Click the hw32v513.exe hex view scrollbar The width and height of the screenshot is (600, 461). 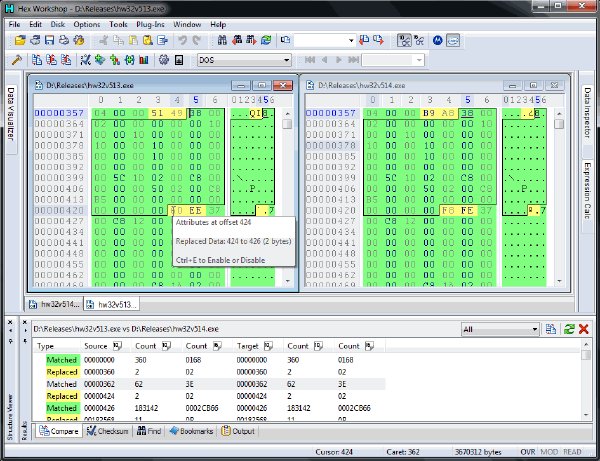(287, 197)
